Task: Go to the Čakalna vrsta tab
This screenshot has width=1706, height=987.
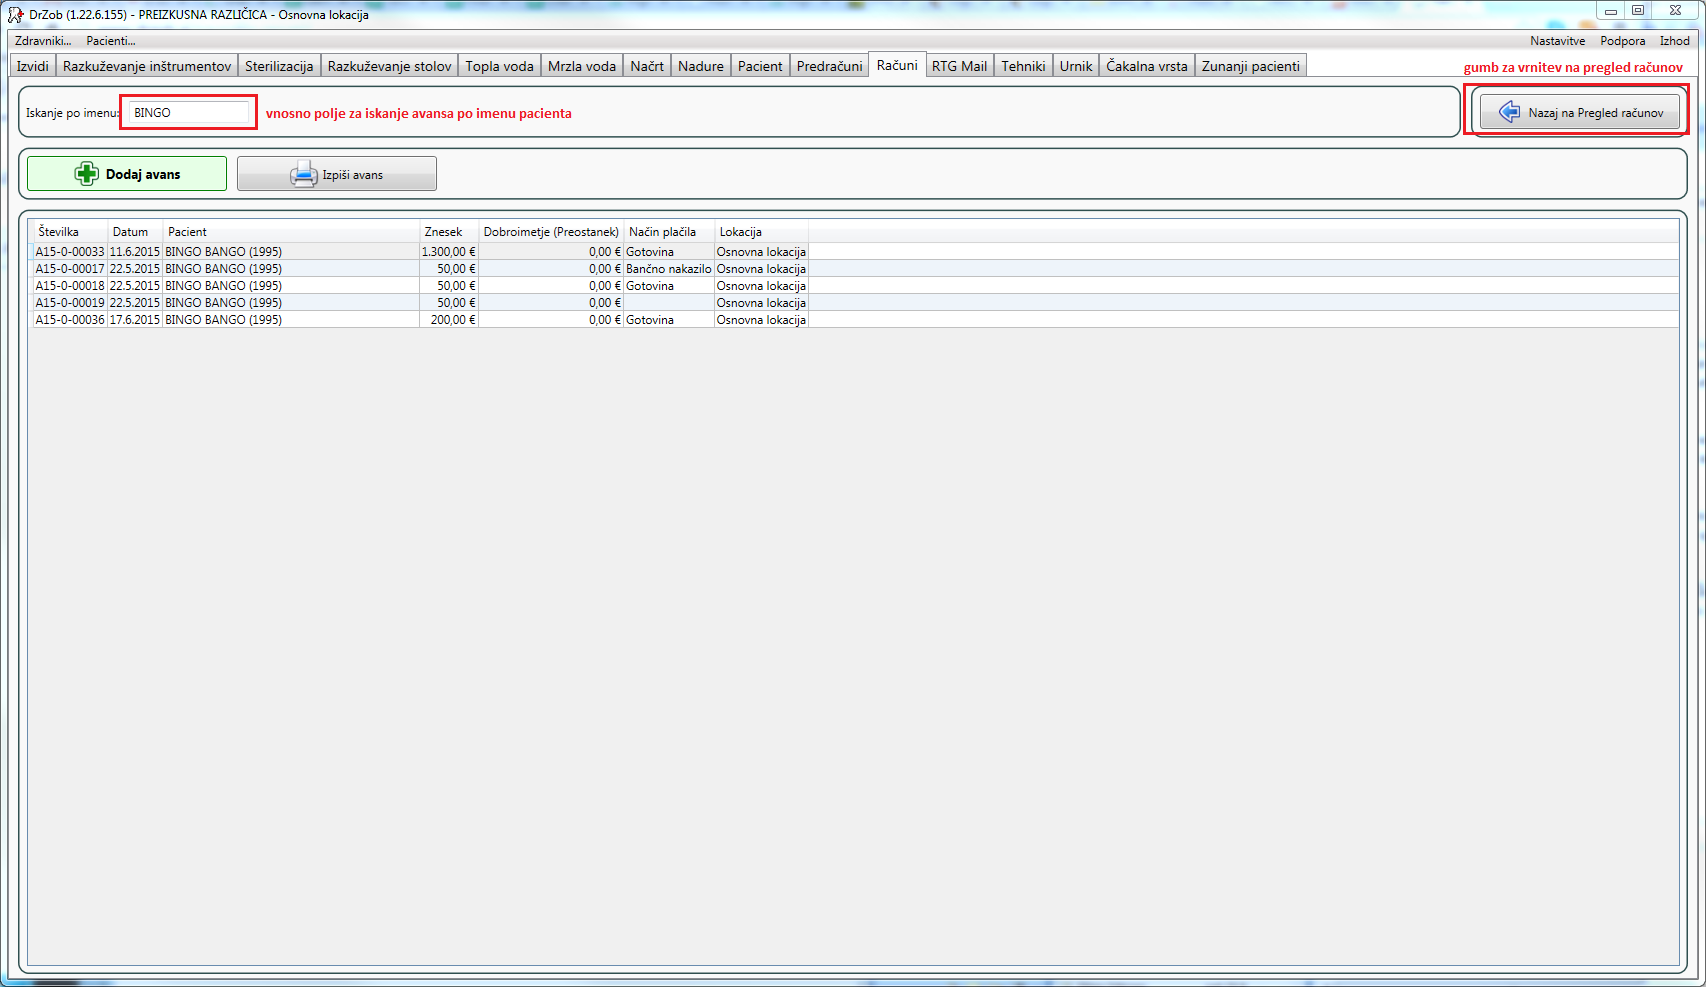Action: pyautogui.click(x=1146, y=66)
